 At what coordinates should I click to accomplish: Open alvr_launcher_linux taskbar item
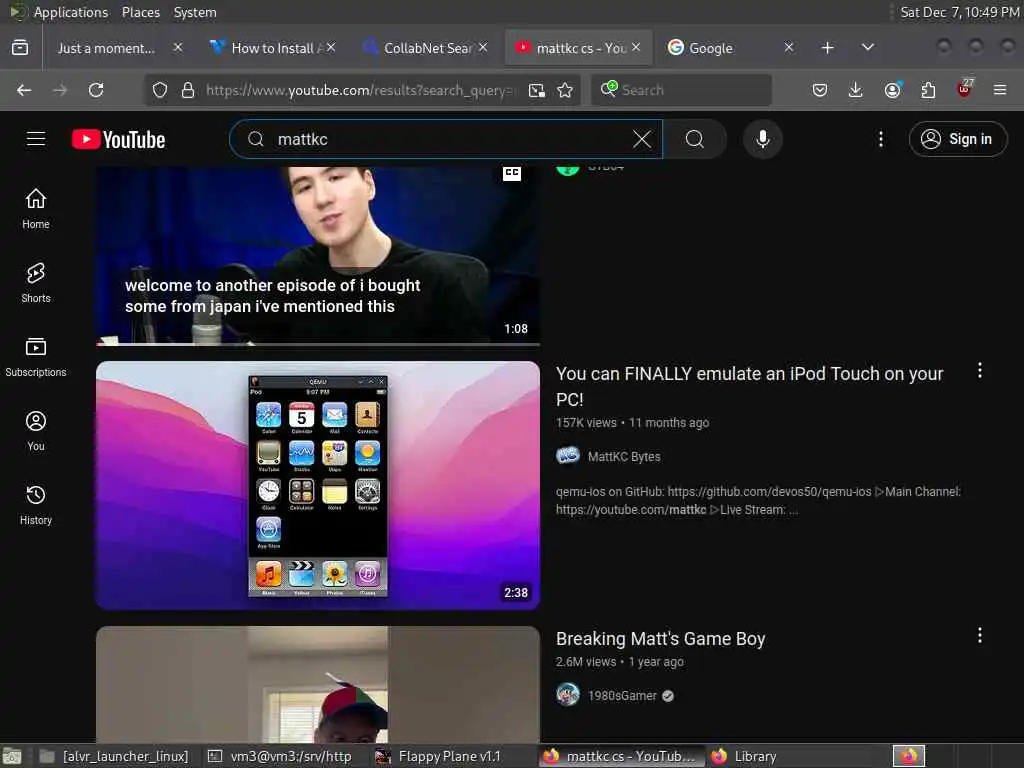tap(114, 756)
